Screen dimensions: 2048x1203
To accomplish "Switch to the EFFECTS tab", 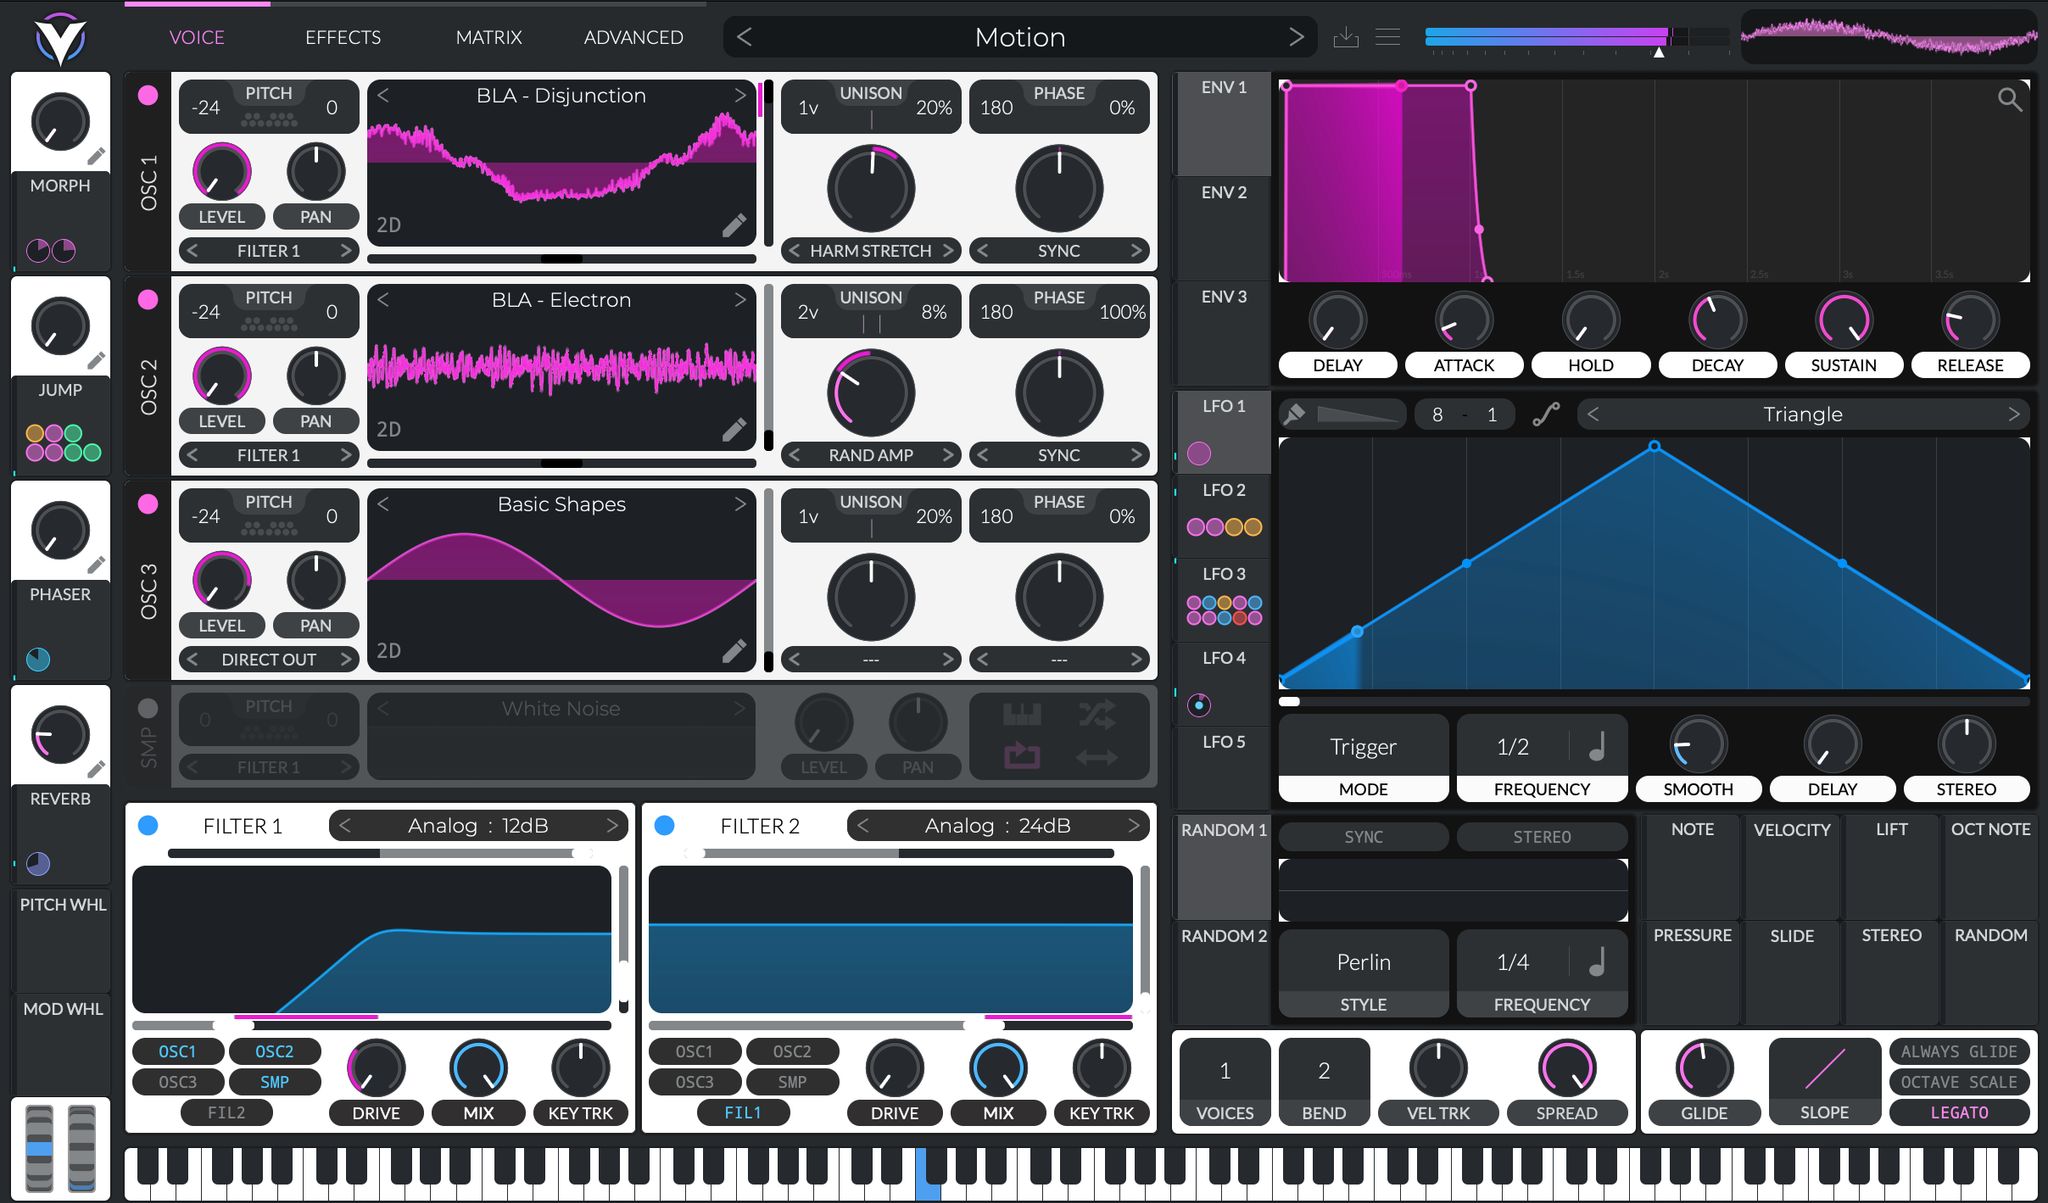I will (343, 38).
